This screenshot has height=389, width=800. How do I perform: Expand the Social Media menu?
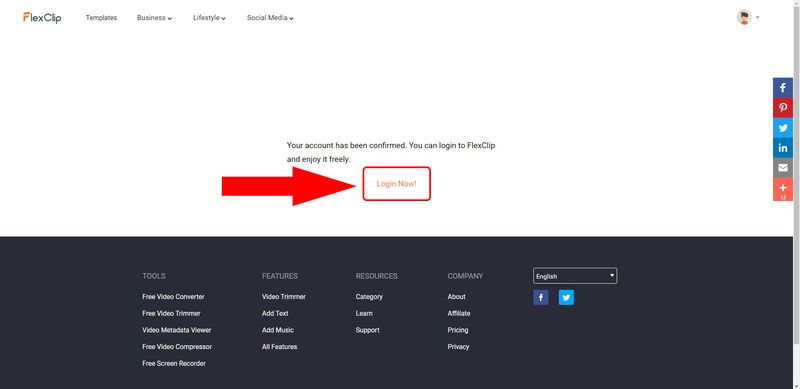coord(270,18)
